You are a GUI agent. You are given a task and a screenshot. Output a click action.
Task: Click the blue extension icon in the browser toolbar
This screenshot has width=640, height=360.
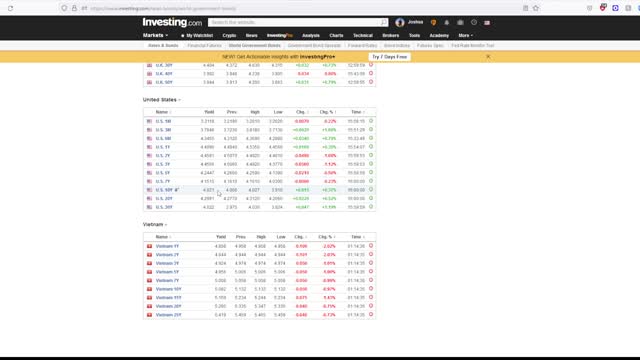615,8
